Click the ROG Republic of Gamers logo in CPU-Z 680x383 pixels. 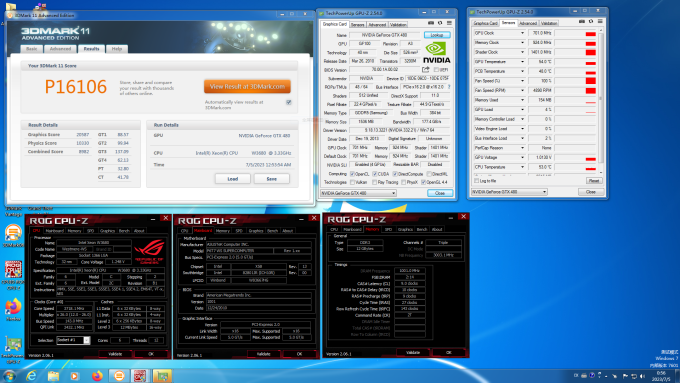(x=149, y=252)
